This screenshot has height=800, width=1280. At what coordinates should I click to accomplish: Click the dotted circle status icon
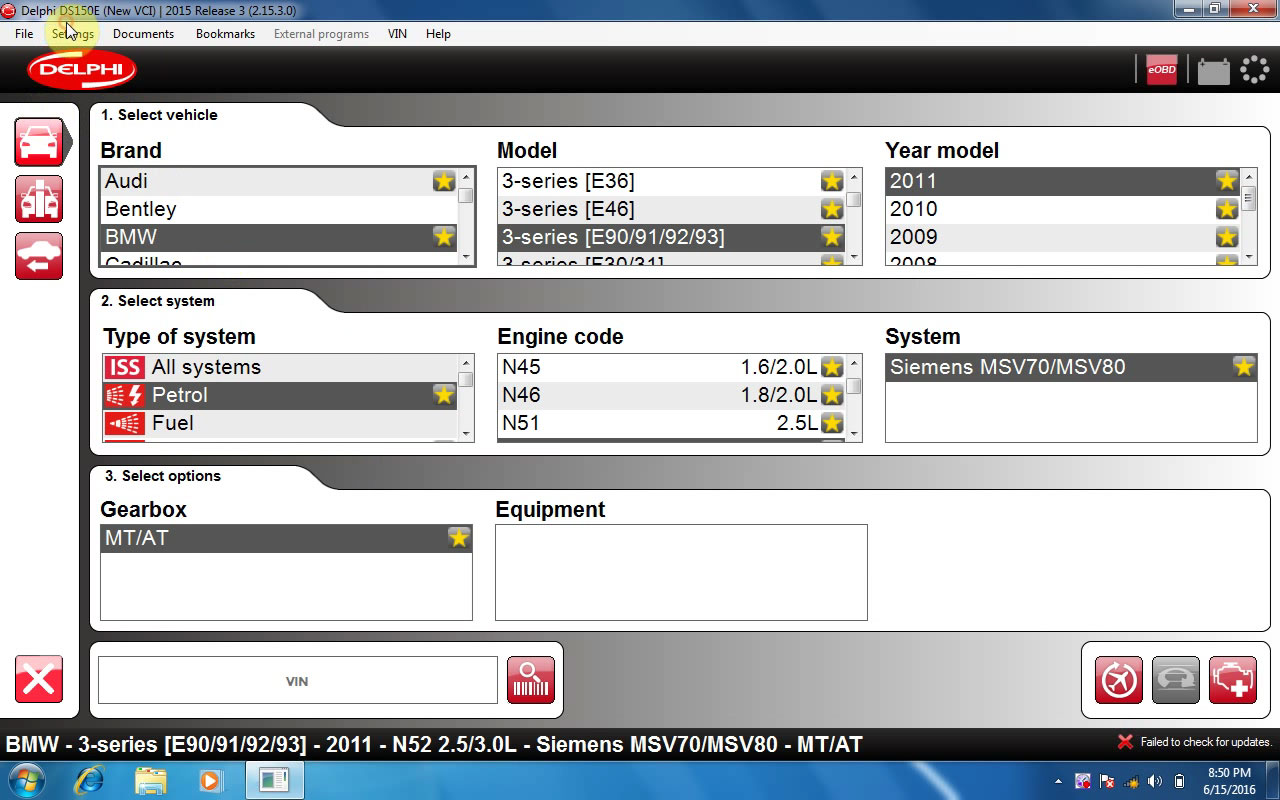click(1254, 70)
